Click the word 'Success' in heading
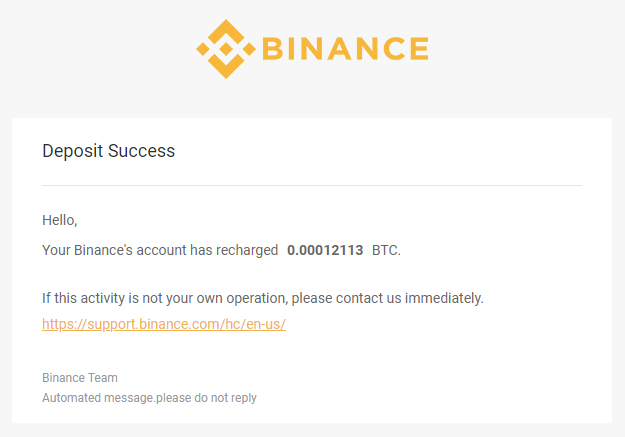 pyautogui.click(x=142, y=151)
